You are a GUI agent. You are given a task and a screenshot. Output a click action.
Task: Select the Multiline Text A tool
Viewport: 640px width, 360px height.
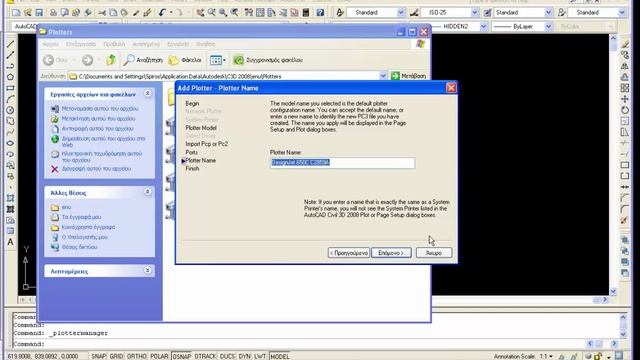point(11,242)
